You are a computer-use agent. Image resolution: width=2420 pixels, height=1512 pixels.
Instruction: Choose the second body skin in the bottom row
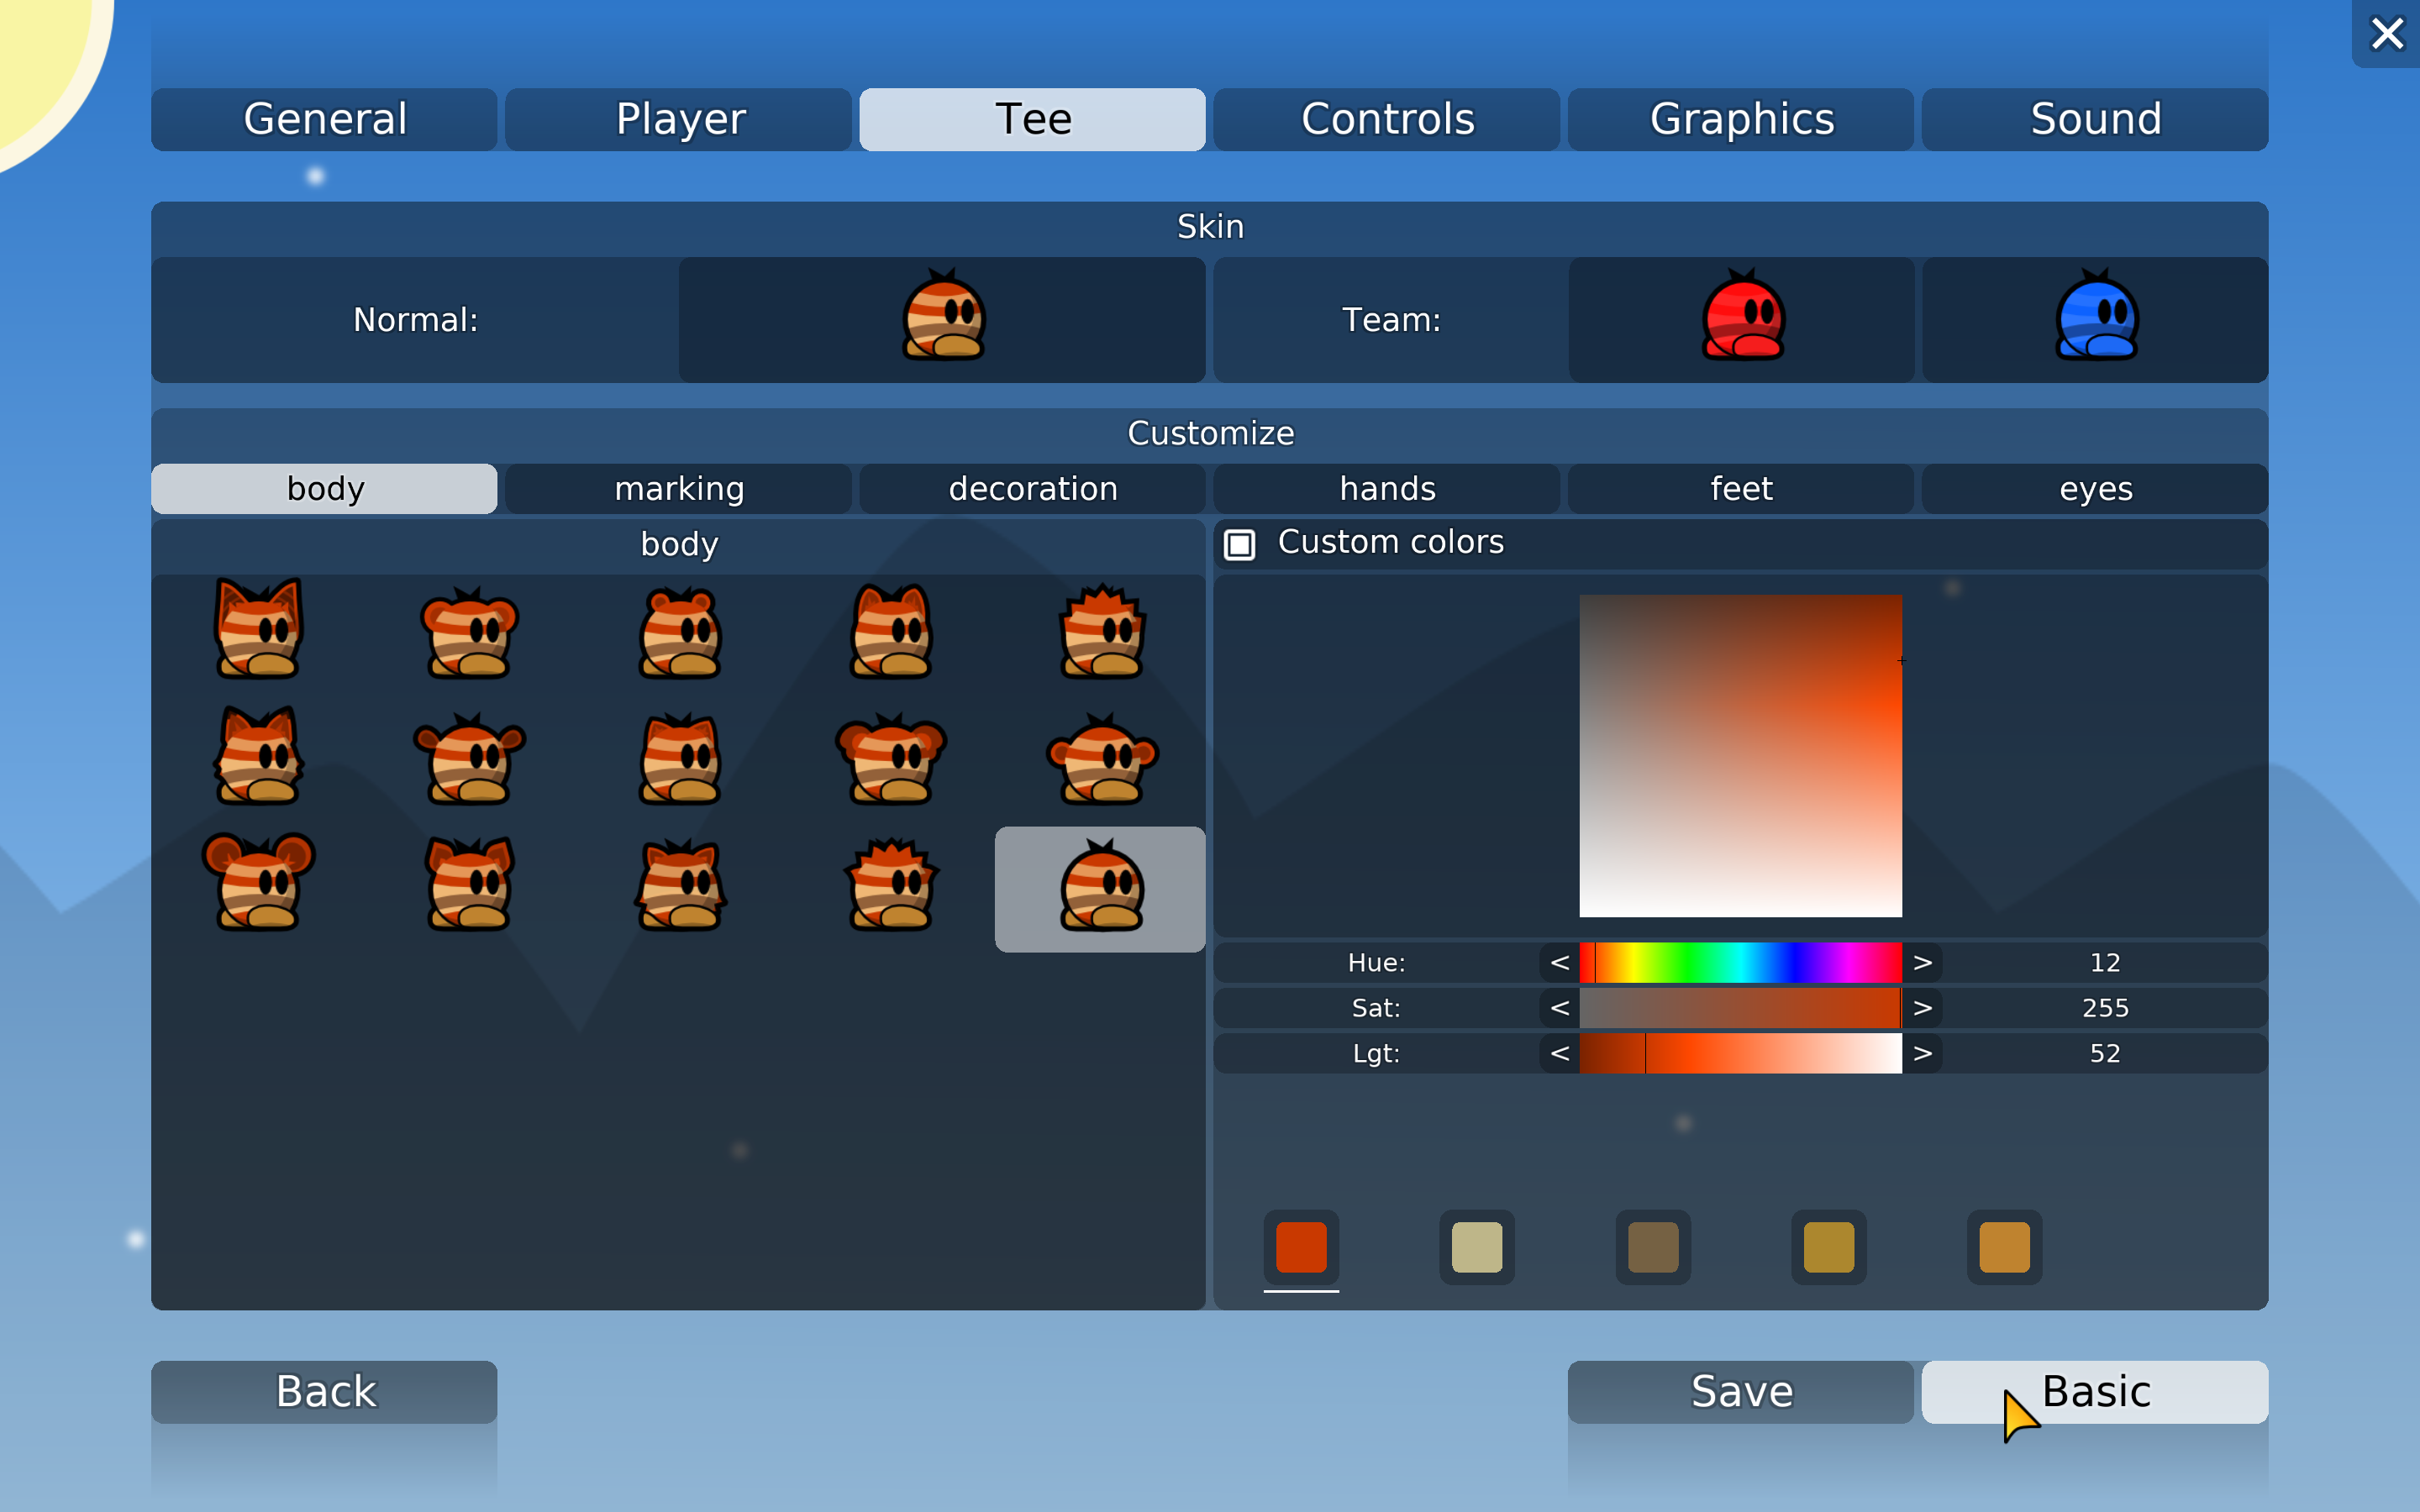(469, 885)
